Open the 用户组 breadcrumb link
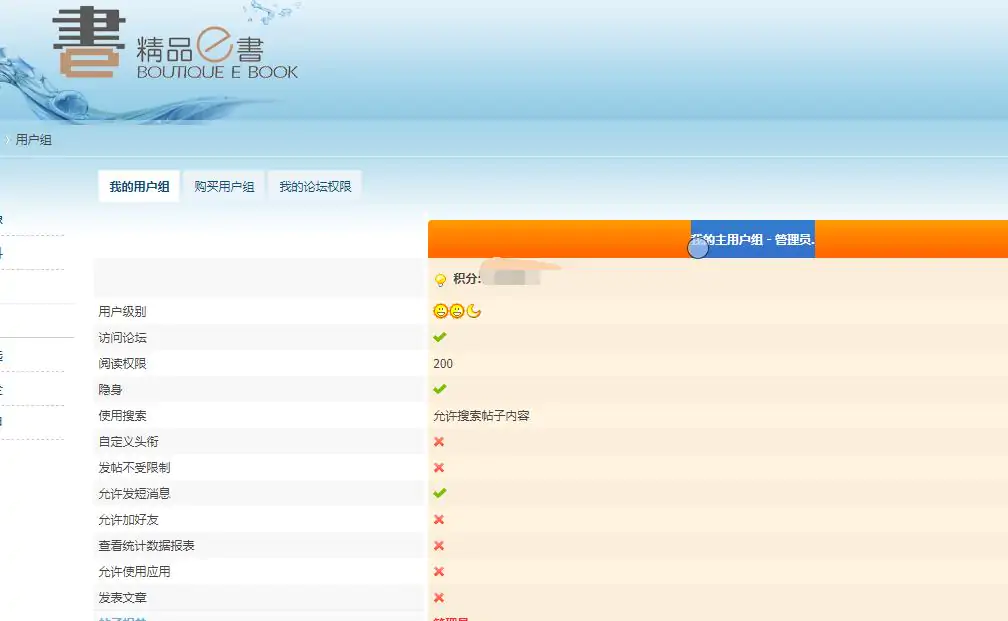This screenshot has height=621, width=1008. [33, 140]
